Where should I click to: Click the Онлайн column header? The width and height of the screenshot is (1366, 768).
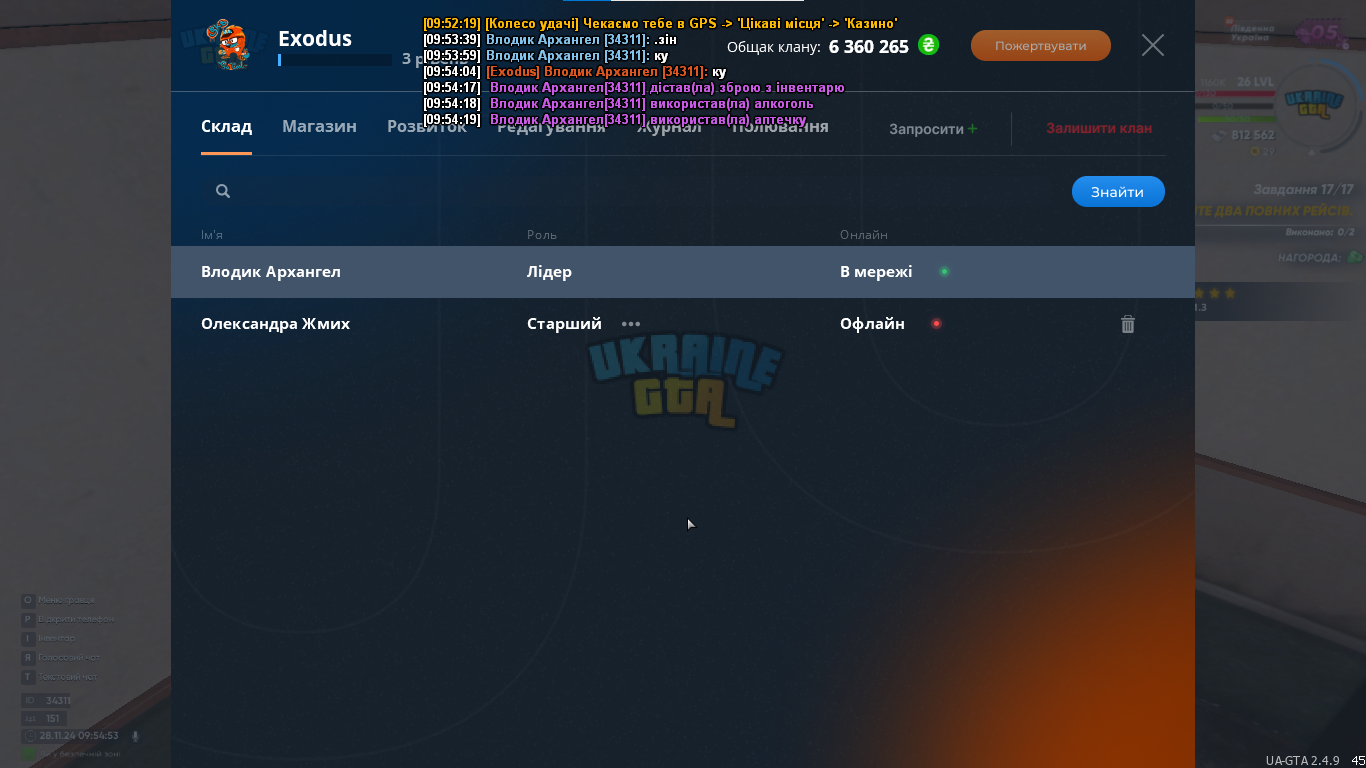[x=864, y=235]
